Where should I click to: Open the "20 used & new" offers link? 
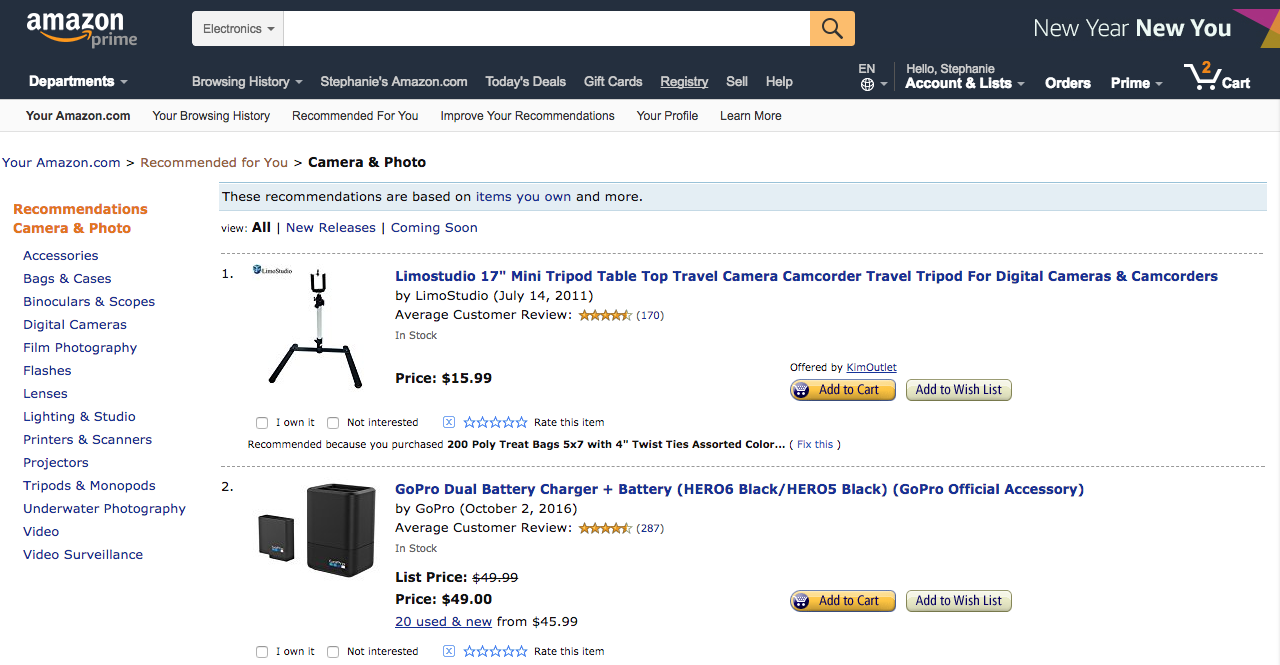coord(443,621)
